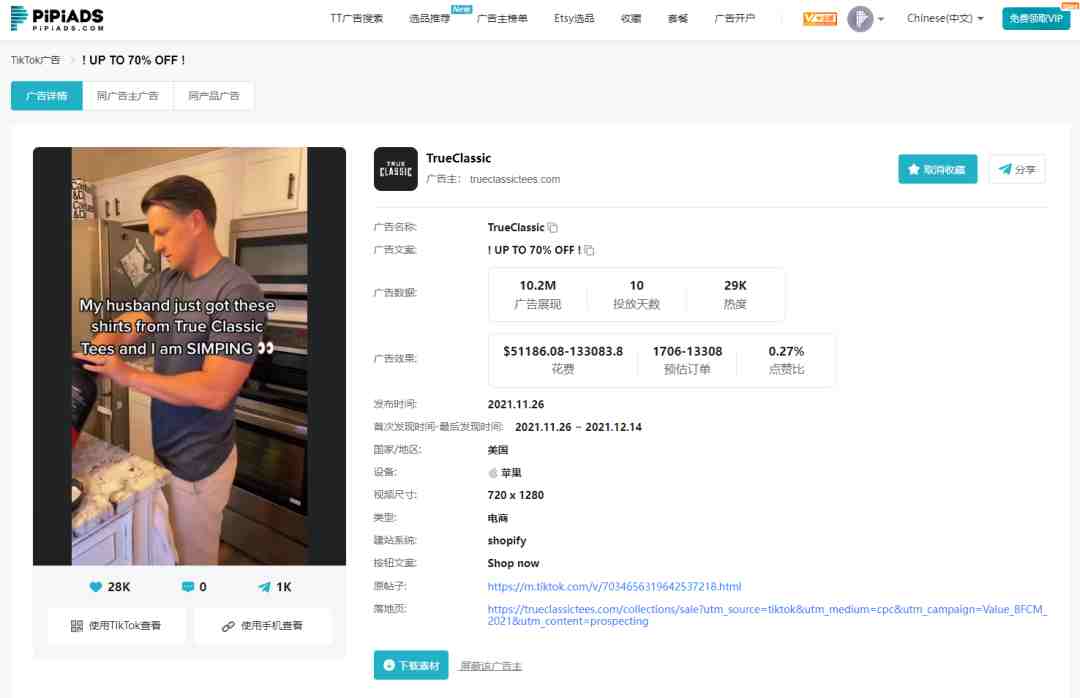Viewport: 1080px width, 698px height.
Task: Open the 收藏 menu item
Action: tap(631, 19)
